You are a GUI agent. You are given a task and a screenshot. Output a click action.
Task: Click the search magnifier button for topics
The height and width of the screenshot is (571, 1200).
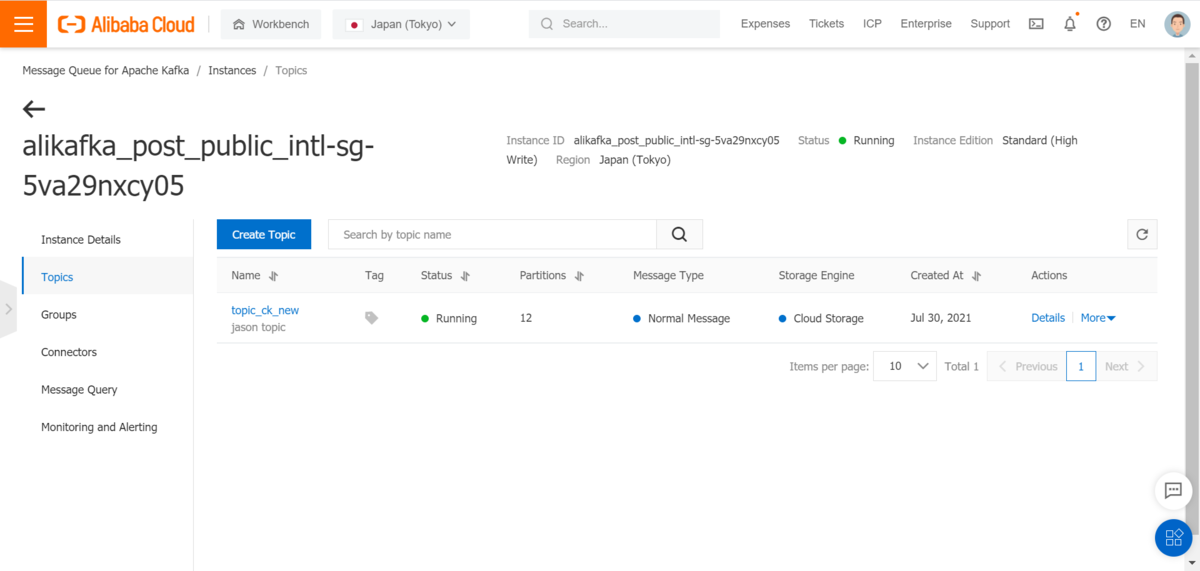[x=680, y=235]
